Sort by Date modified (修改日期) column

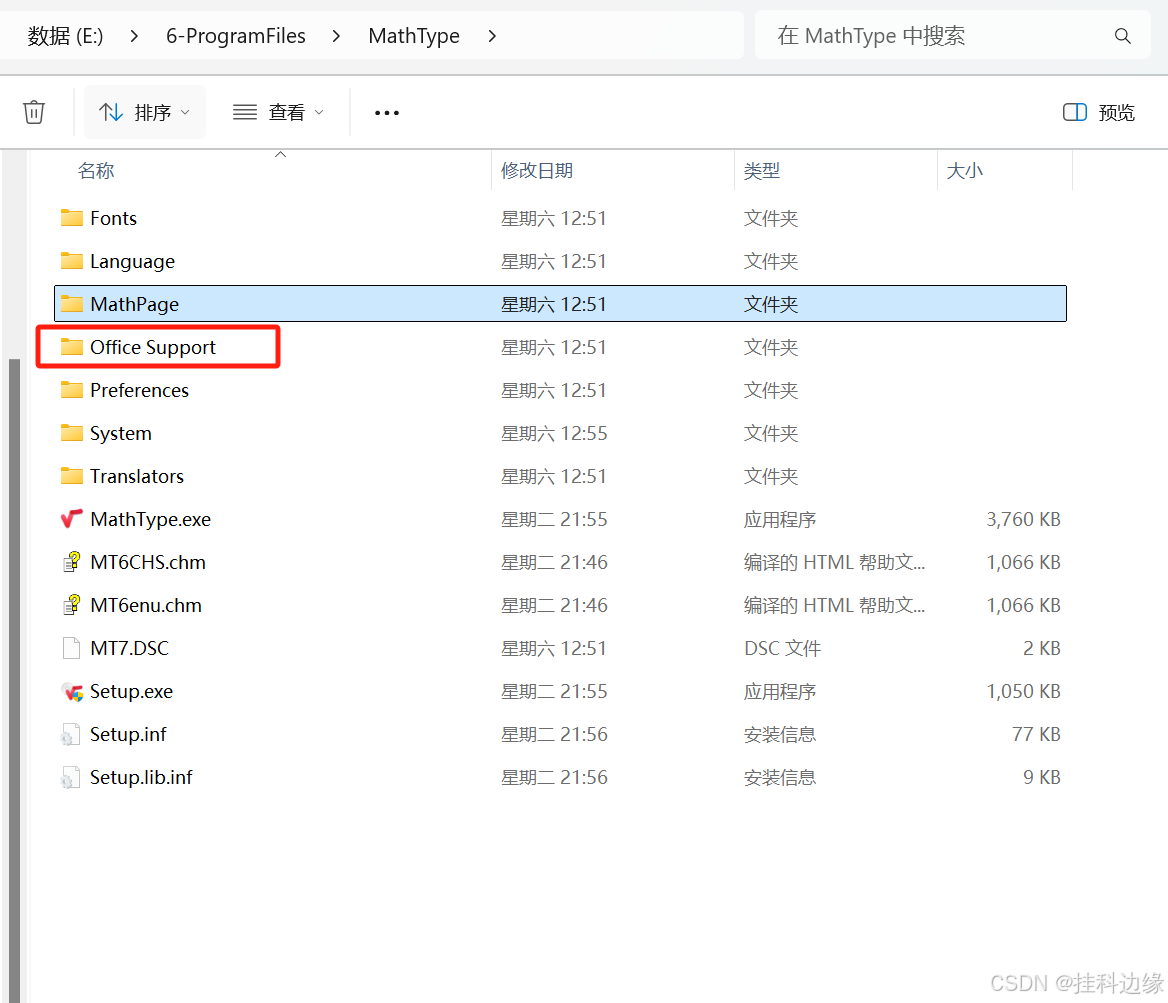click(x=537, y=171)
